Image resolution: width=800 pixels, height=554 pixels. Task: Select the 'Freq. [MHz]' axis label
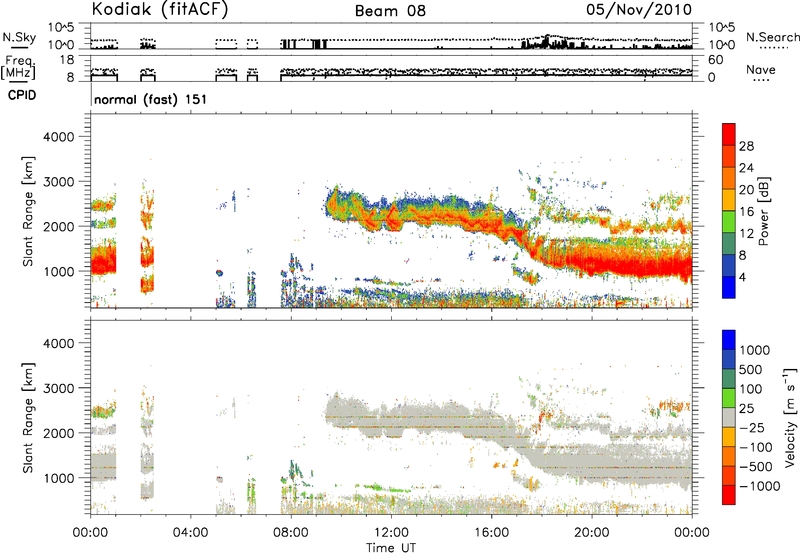click(18, 68)
